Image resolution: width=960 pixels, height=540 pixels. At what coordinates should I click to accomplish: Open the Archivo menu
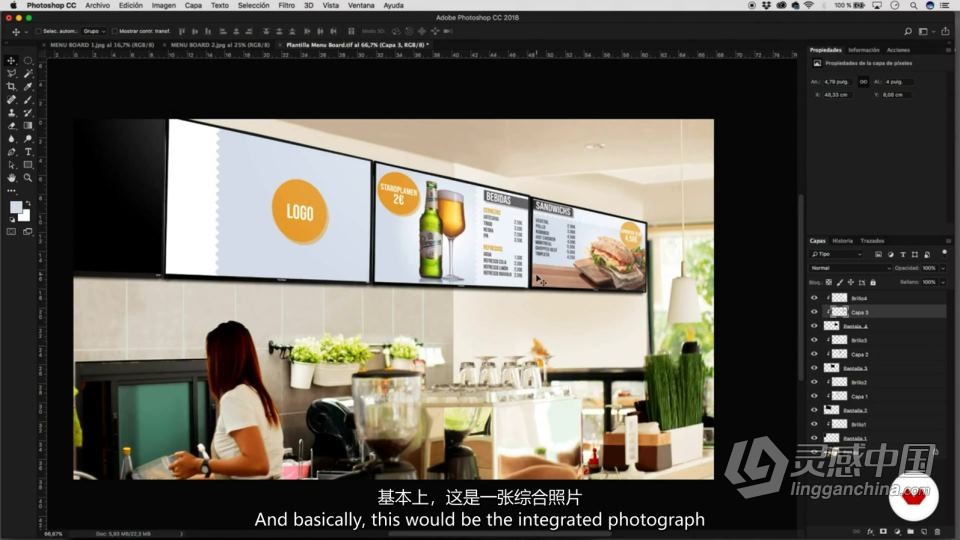pos(97,5)
